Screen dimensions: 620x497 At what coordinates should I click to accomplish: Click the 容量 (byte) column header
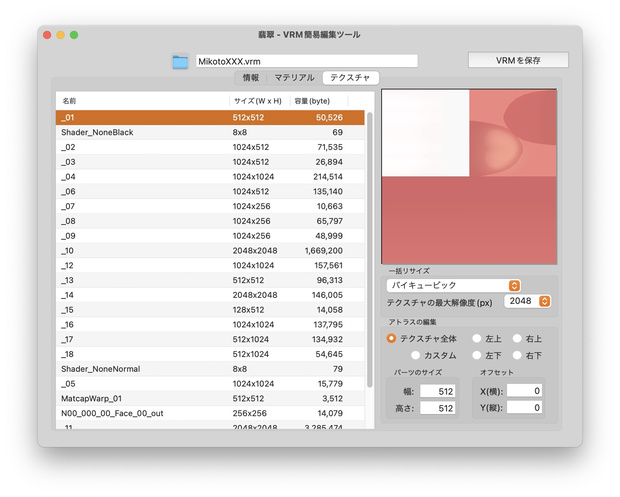pos(312,101)
